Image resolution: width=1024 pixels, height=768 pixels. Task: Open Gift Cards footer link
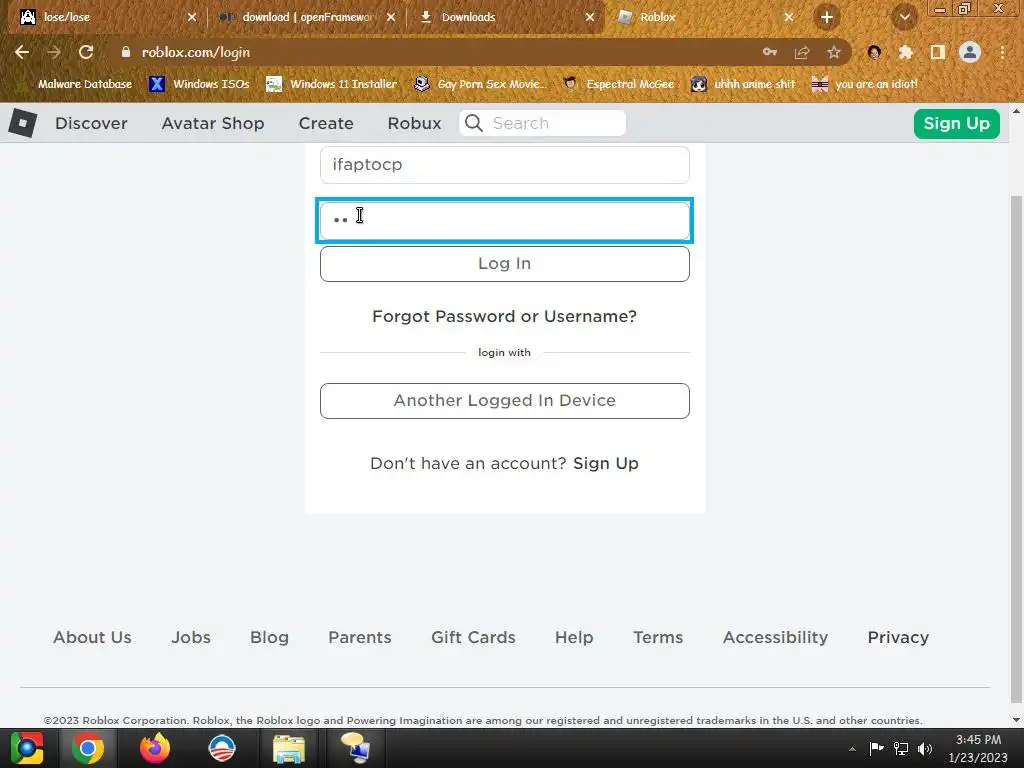pos(473,637)
